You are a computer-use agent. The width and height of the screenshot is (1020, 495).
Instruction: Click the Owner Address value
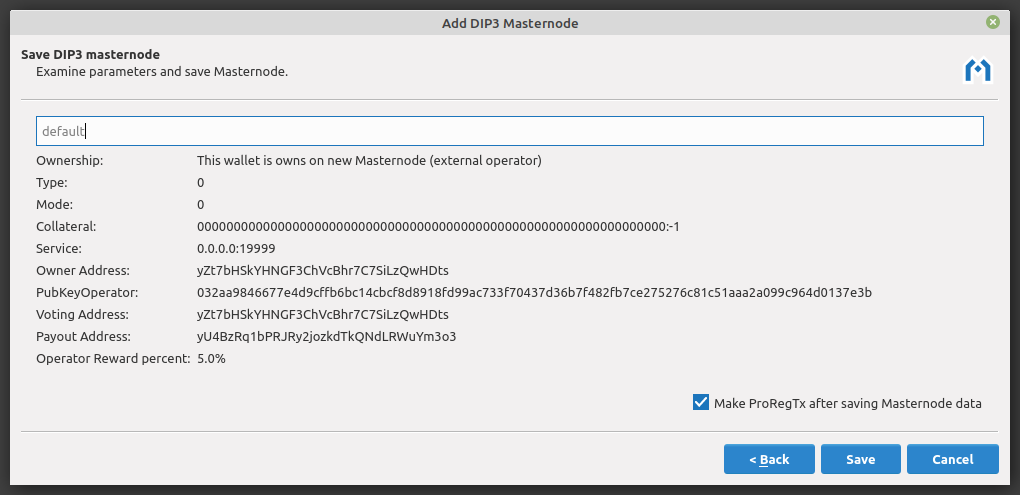(322, 271)
